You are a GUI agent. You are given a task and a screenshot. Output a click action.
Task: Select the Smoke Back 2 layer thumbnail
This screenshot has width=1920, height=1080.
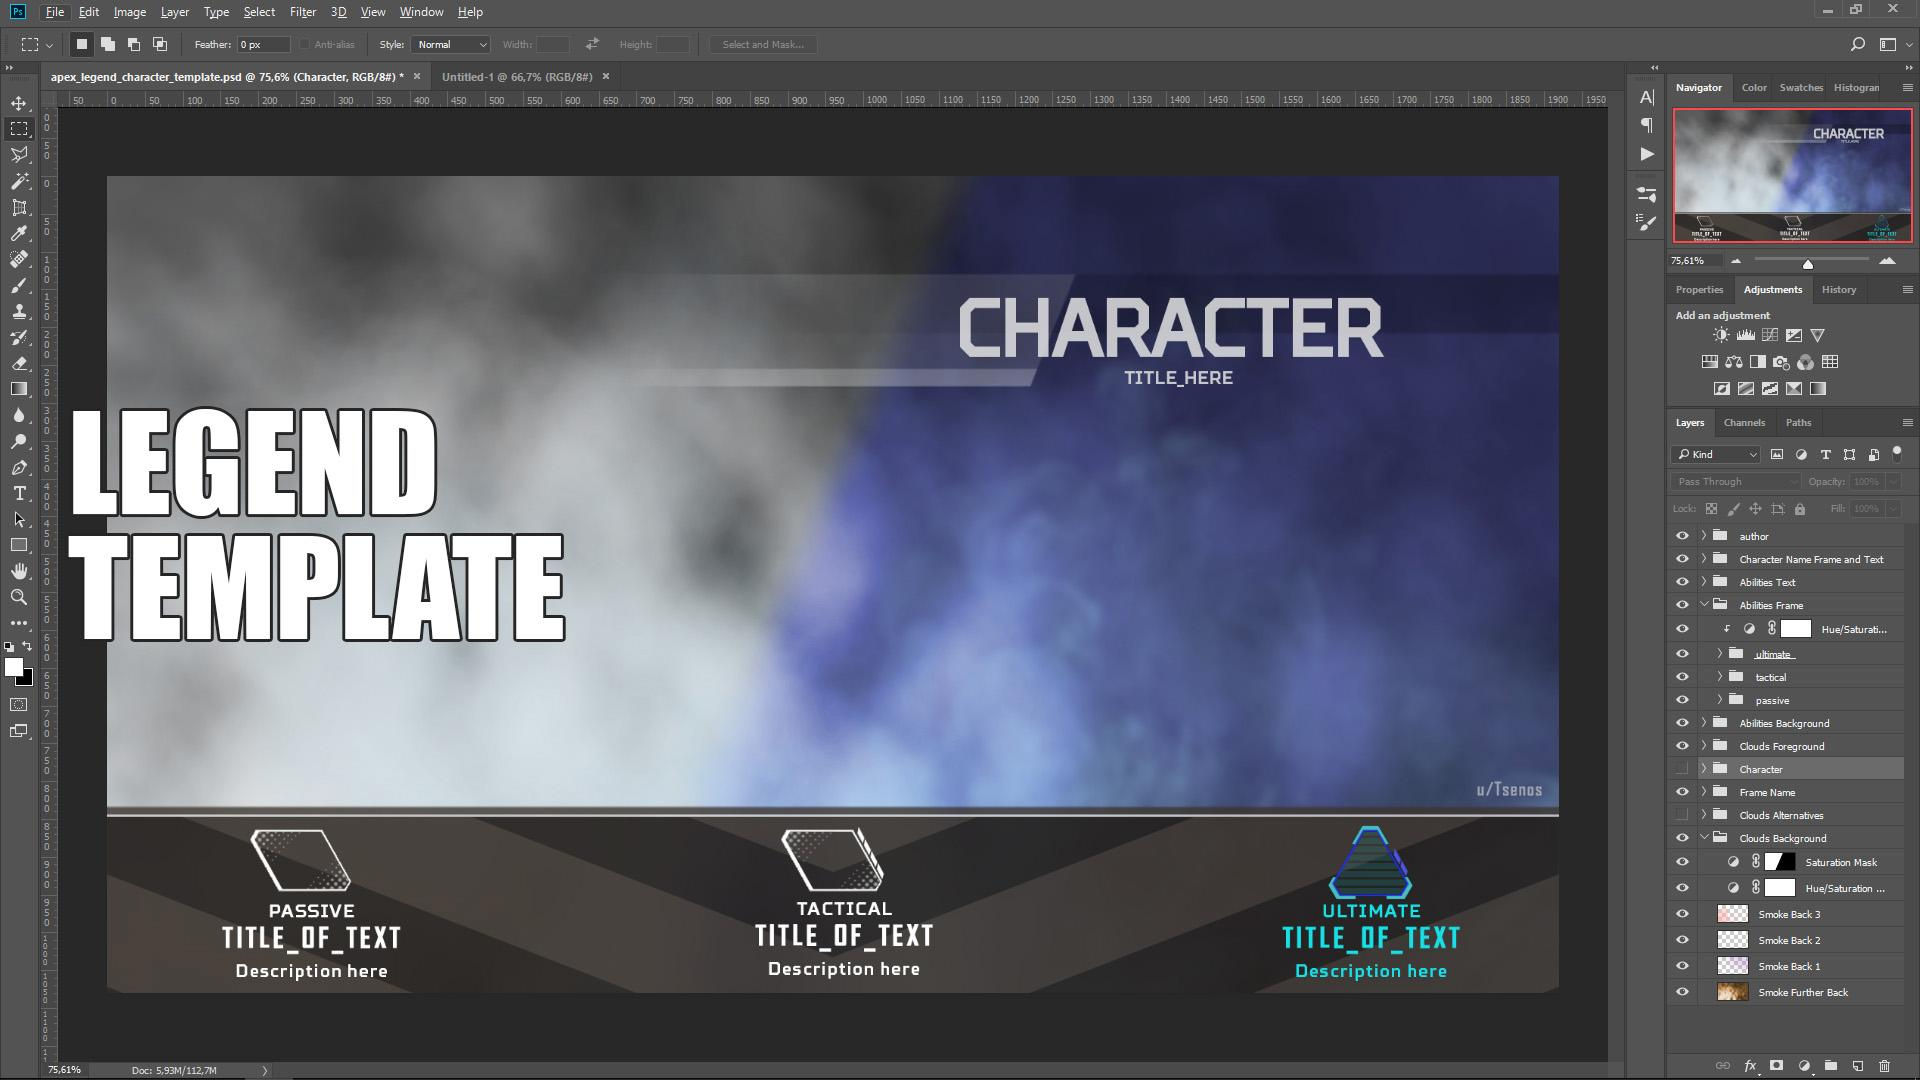click(x=1732, y=940)
